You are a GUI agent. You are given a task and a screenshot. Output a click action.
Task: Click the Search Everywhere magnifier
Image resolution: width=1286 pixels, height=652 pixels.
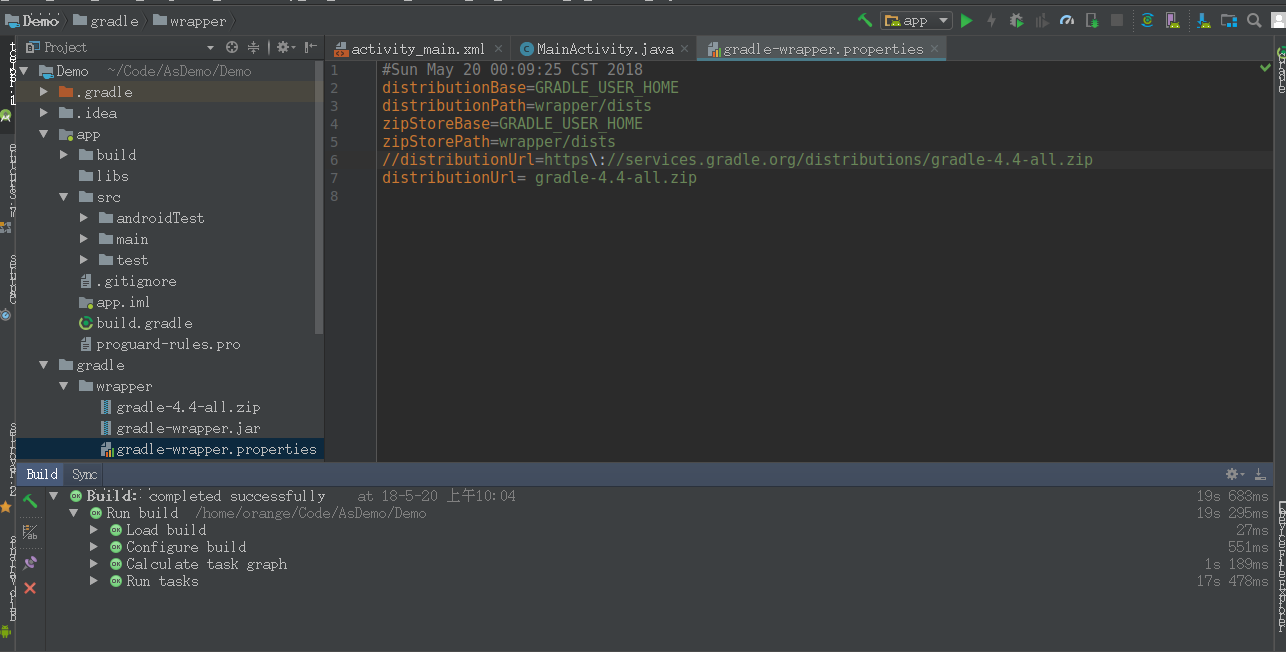[x=1254, y=20]
